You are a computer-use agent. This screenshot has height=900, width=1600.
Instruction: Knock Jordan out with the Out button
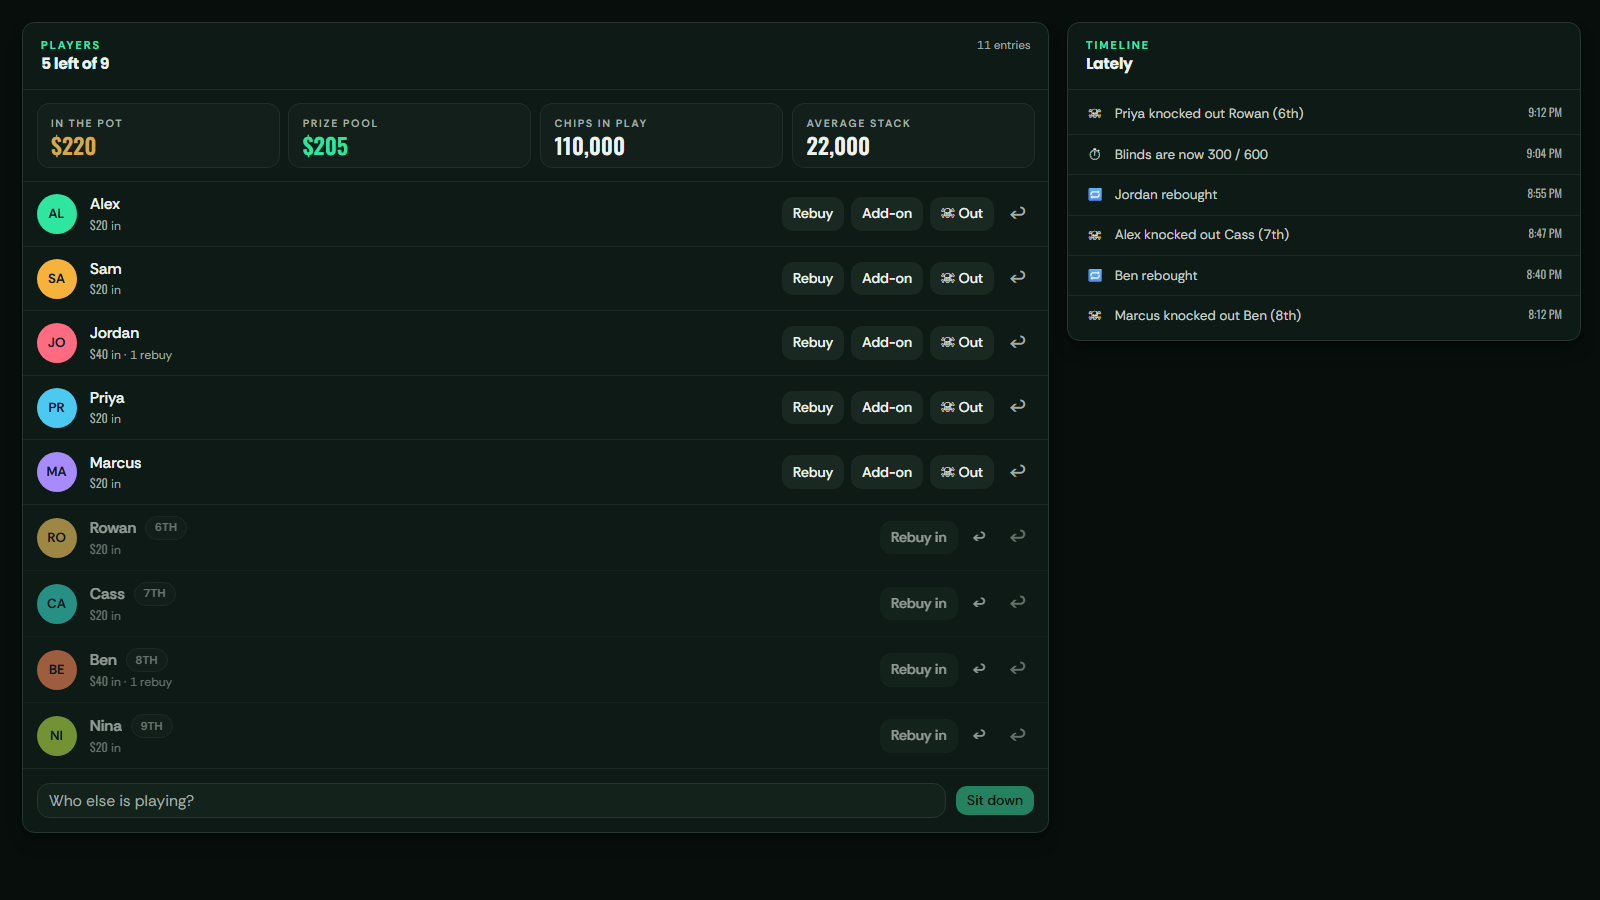[x=962, y=342]
